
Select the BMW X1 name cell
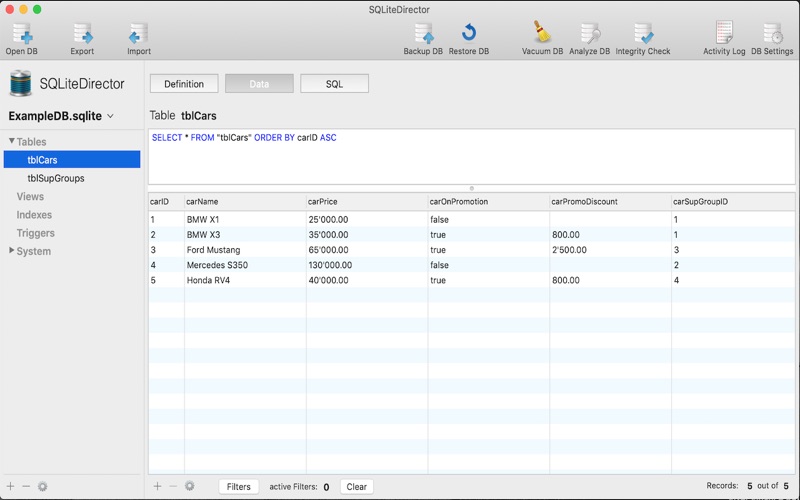coord(245,219)
